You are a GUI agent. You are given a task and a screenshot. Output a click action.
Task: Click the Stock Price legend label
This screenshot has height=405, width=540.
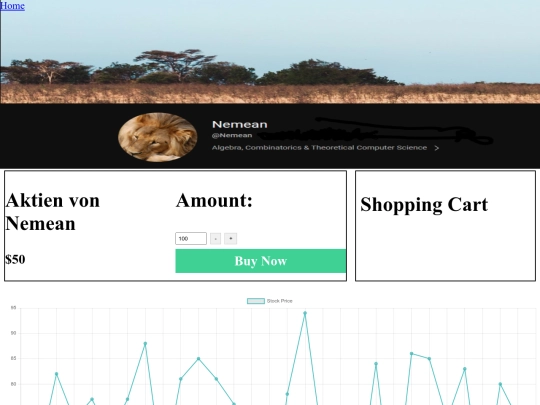pos(280,301)
